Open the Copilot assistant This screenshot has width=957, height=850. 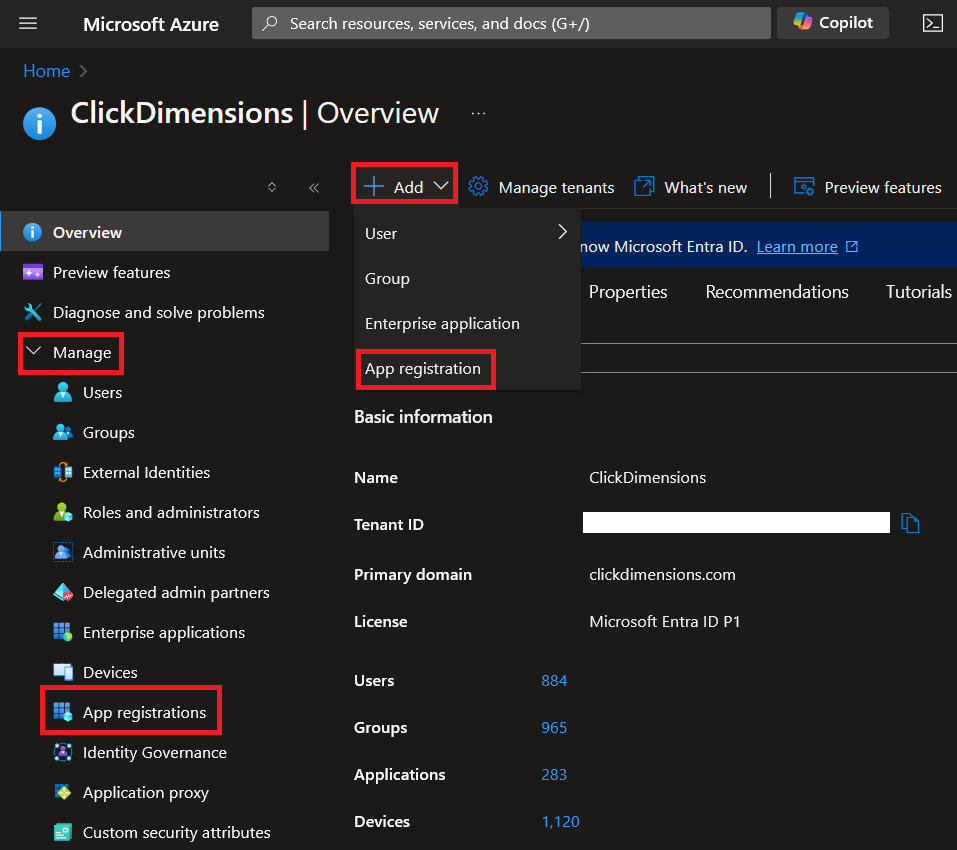(832, 23)
